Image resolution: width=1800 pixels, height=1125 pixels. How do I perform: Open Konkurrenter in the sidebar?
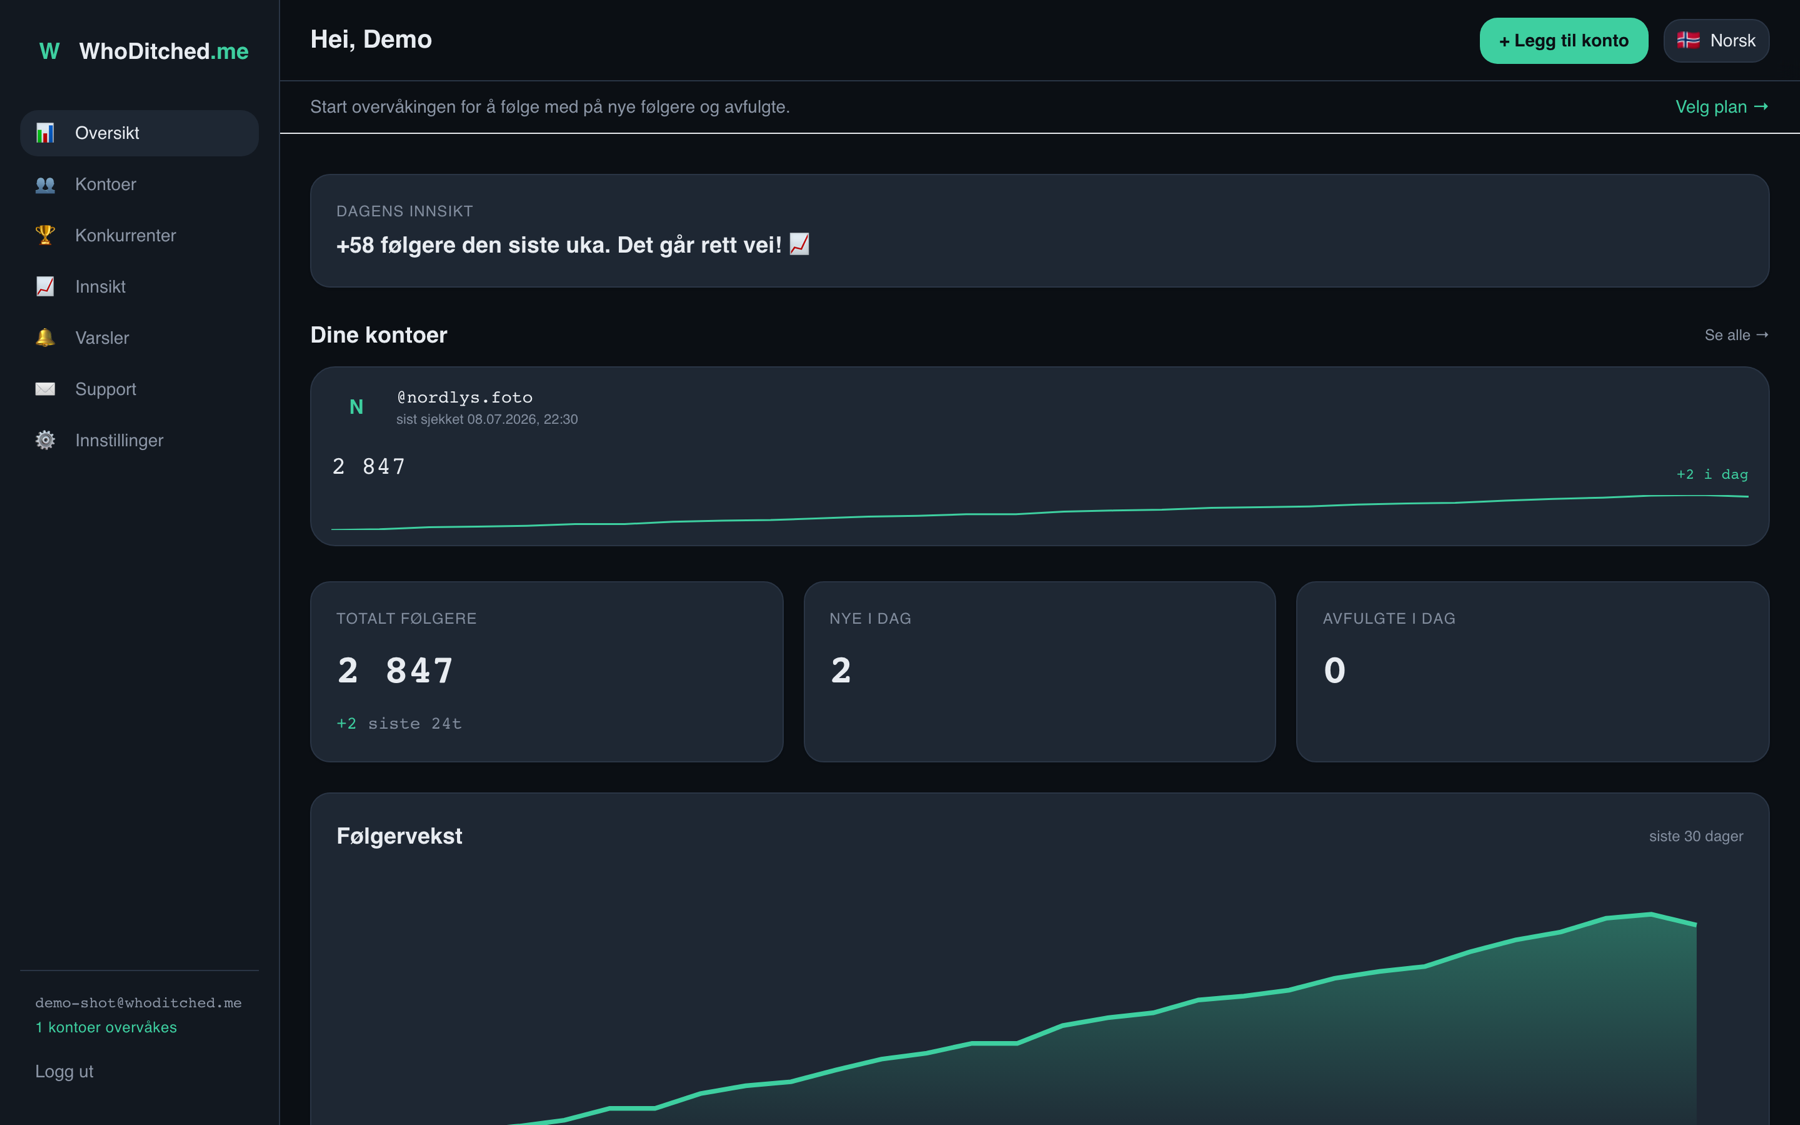click(139, 235)
